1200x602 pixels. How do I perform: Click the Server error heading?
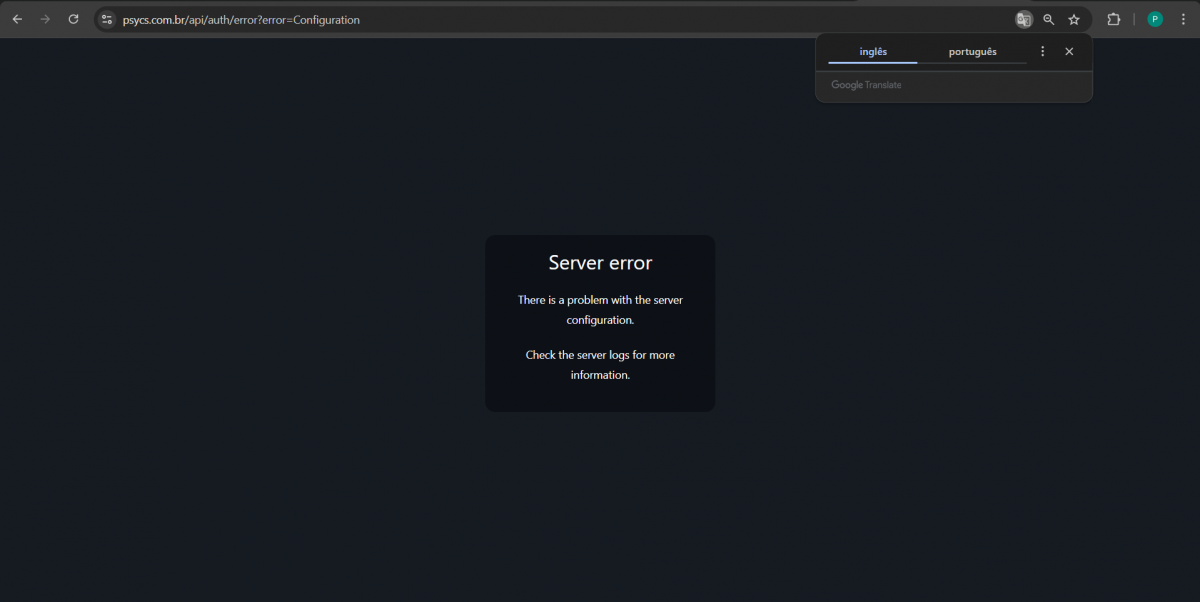point(600,263)
